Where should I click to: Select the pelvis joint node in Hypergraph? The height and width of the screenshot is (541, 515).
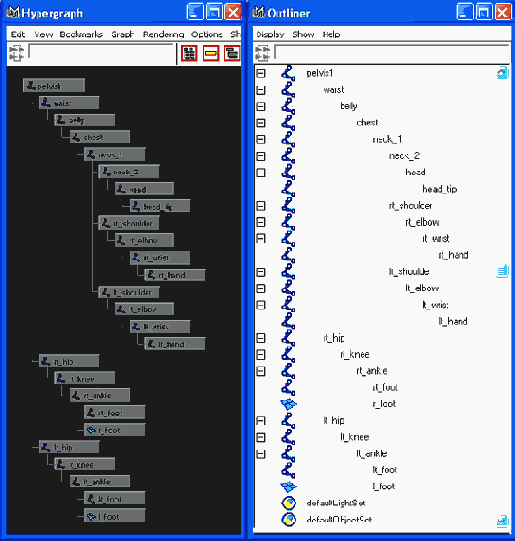pos(54,86)
